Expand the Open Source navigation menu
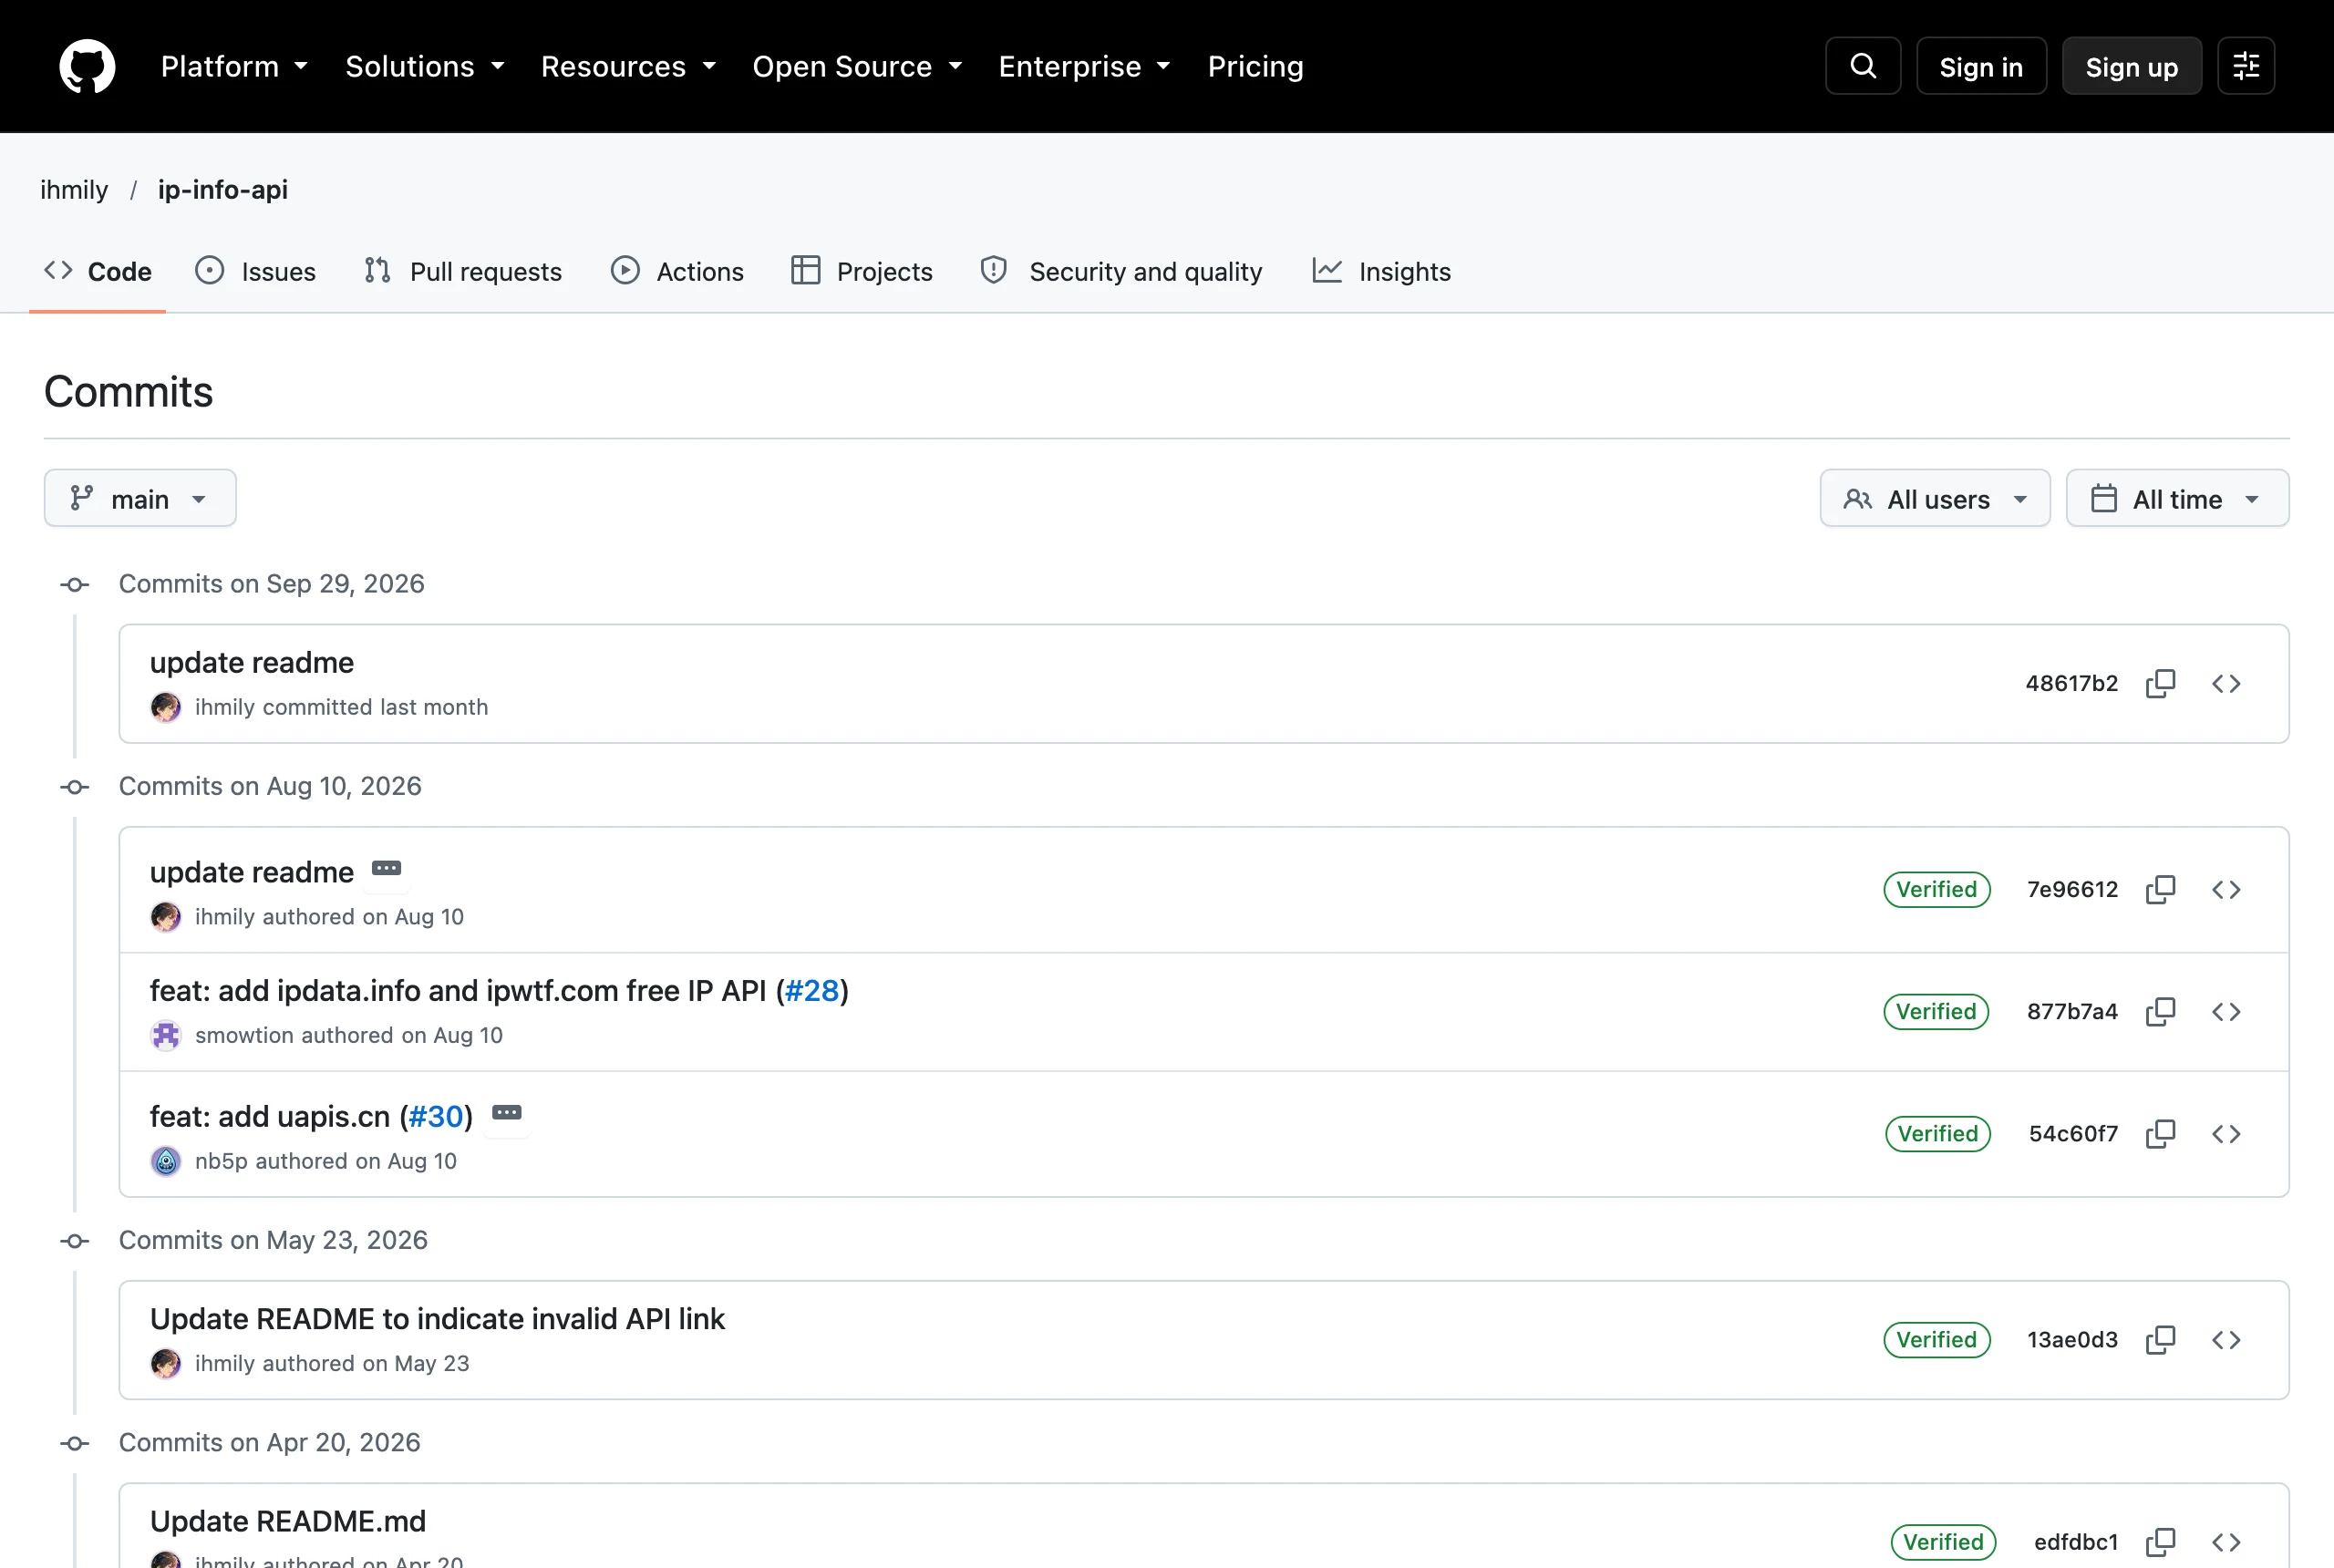Screen dimensions: 2334x1568 pyautogui.click(x=857, y=66)
